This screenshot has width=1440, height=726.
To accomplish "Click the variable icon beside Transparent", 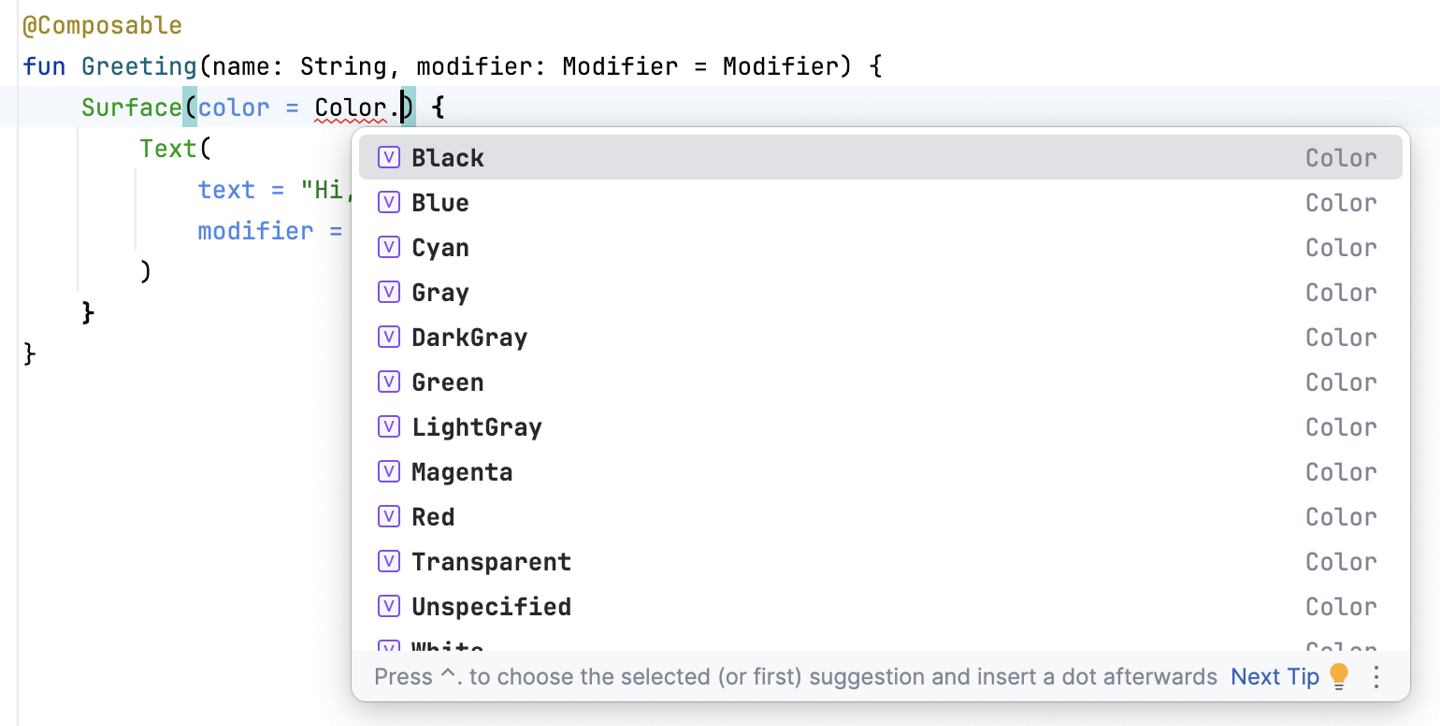I will 389,562.
